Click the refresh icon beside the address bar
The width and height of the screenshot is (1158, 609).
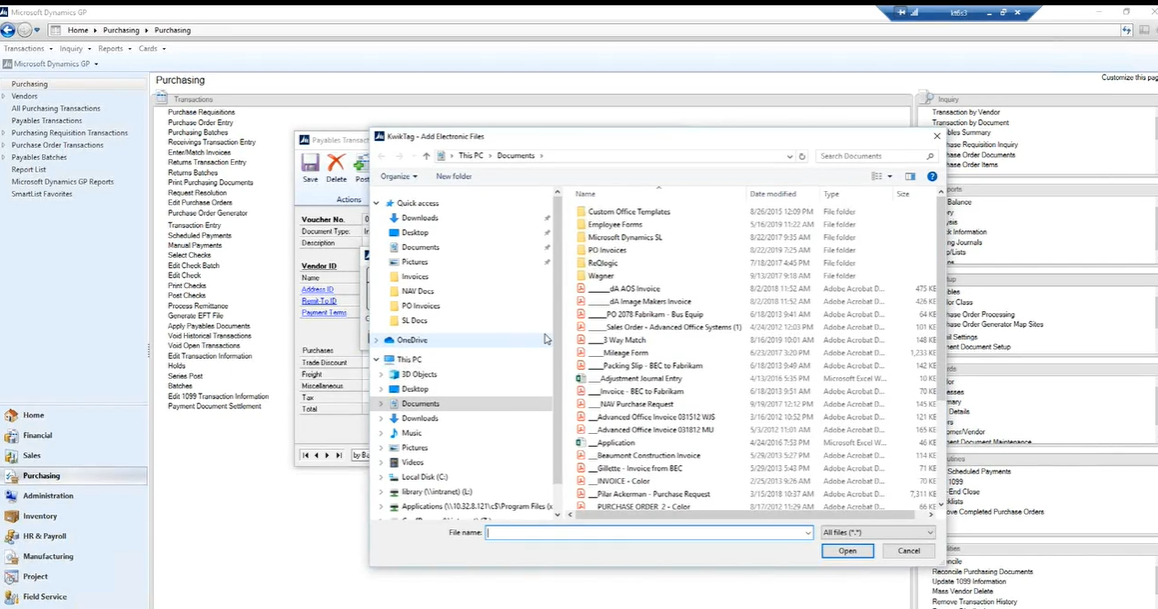pos(802,156)
